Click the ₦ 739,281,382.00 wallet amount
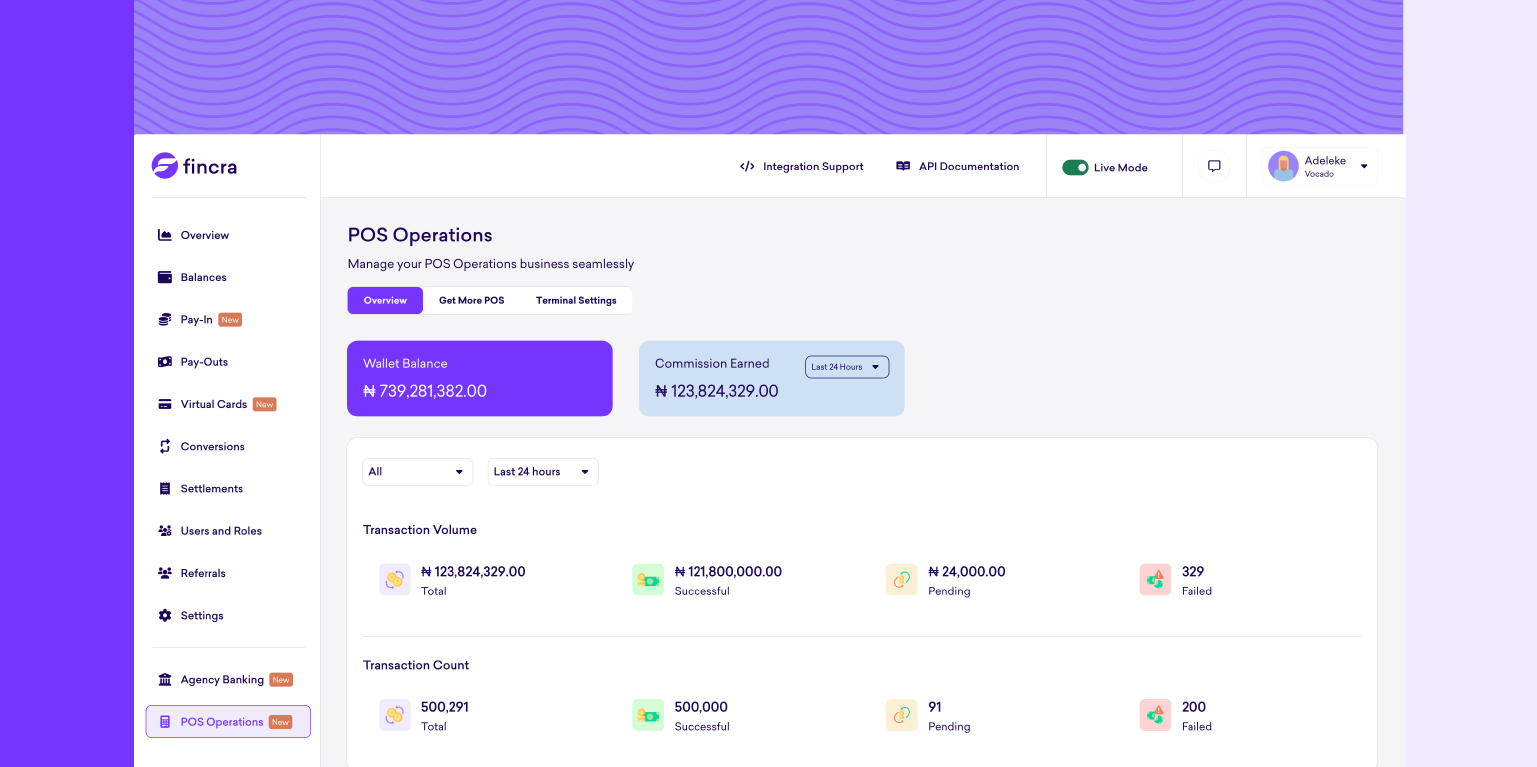 click(425, 391)
